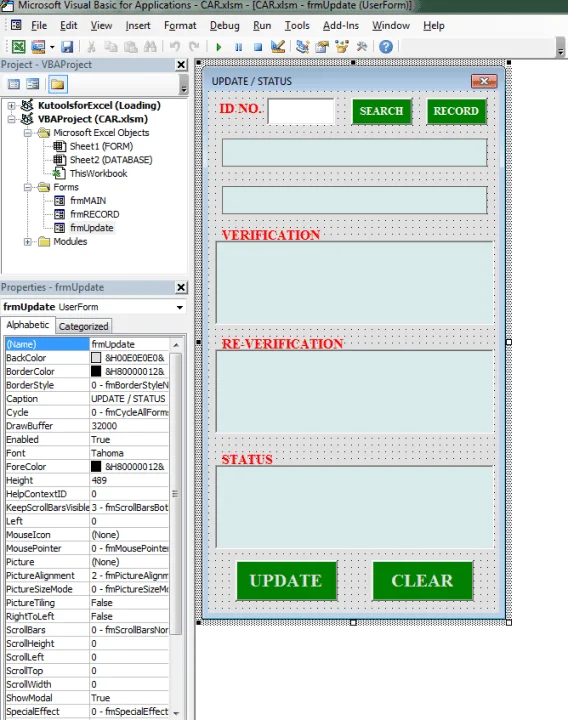Collapse the VBAProject (CAR.xlsm) node
The height and width of the screenshot is (720, 568).
pos(12,119)
